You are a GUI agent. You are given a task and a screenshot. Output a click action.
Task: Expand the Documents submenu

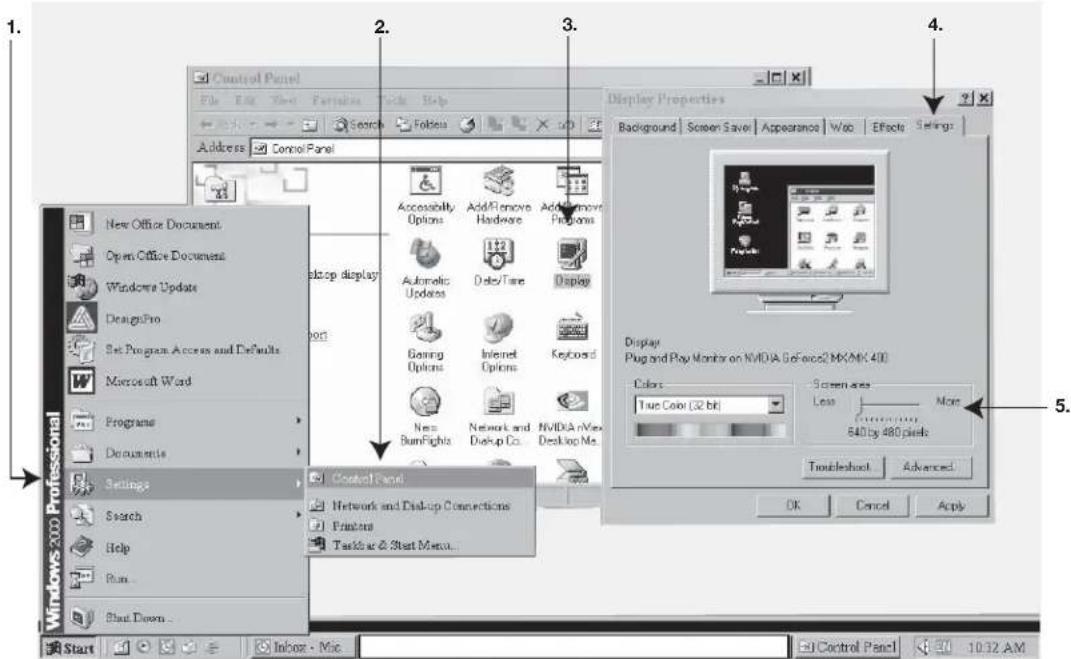pyautogui.click(x=186, y=452)
